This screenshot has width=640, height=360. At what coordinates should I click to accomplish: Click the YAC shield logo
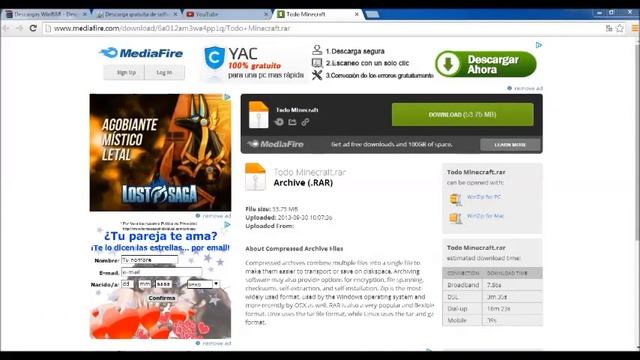pyautogui.click(x=214, y=58)
